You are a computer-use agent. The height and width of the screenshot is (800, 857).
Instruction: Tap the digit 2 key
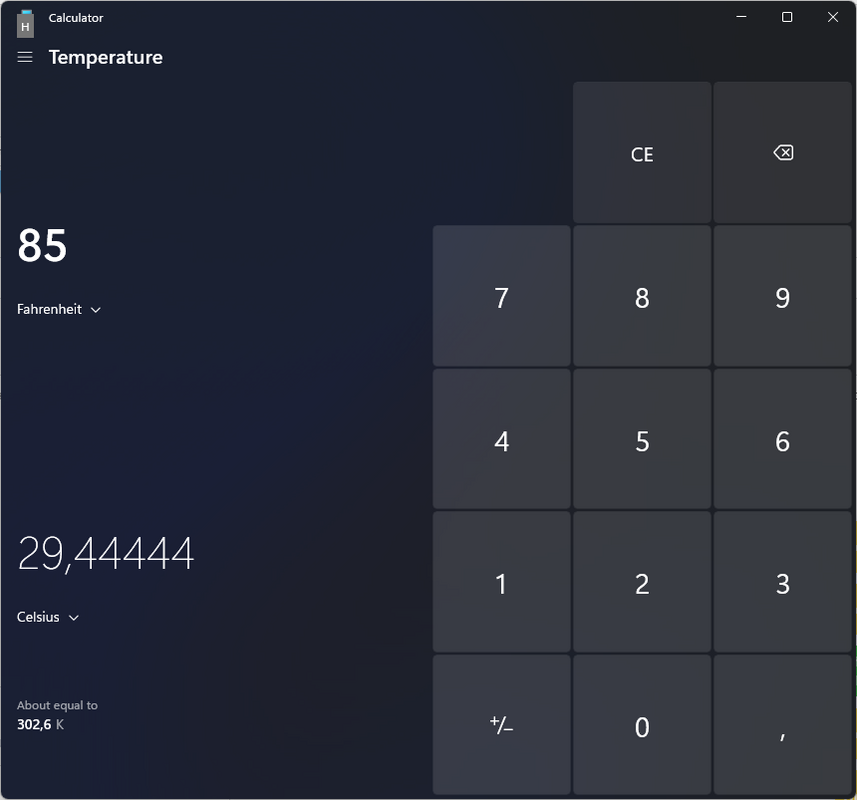coord(642,582)
